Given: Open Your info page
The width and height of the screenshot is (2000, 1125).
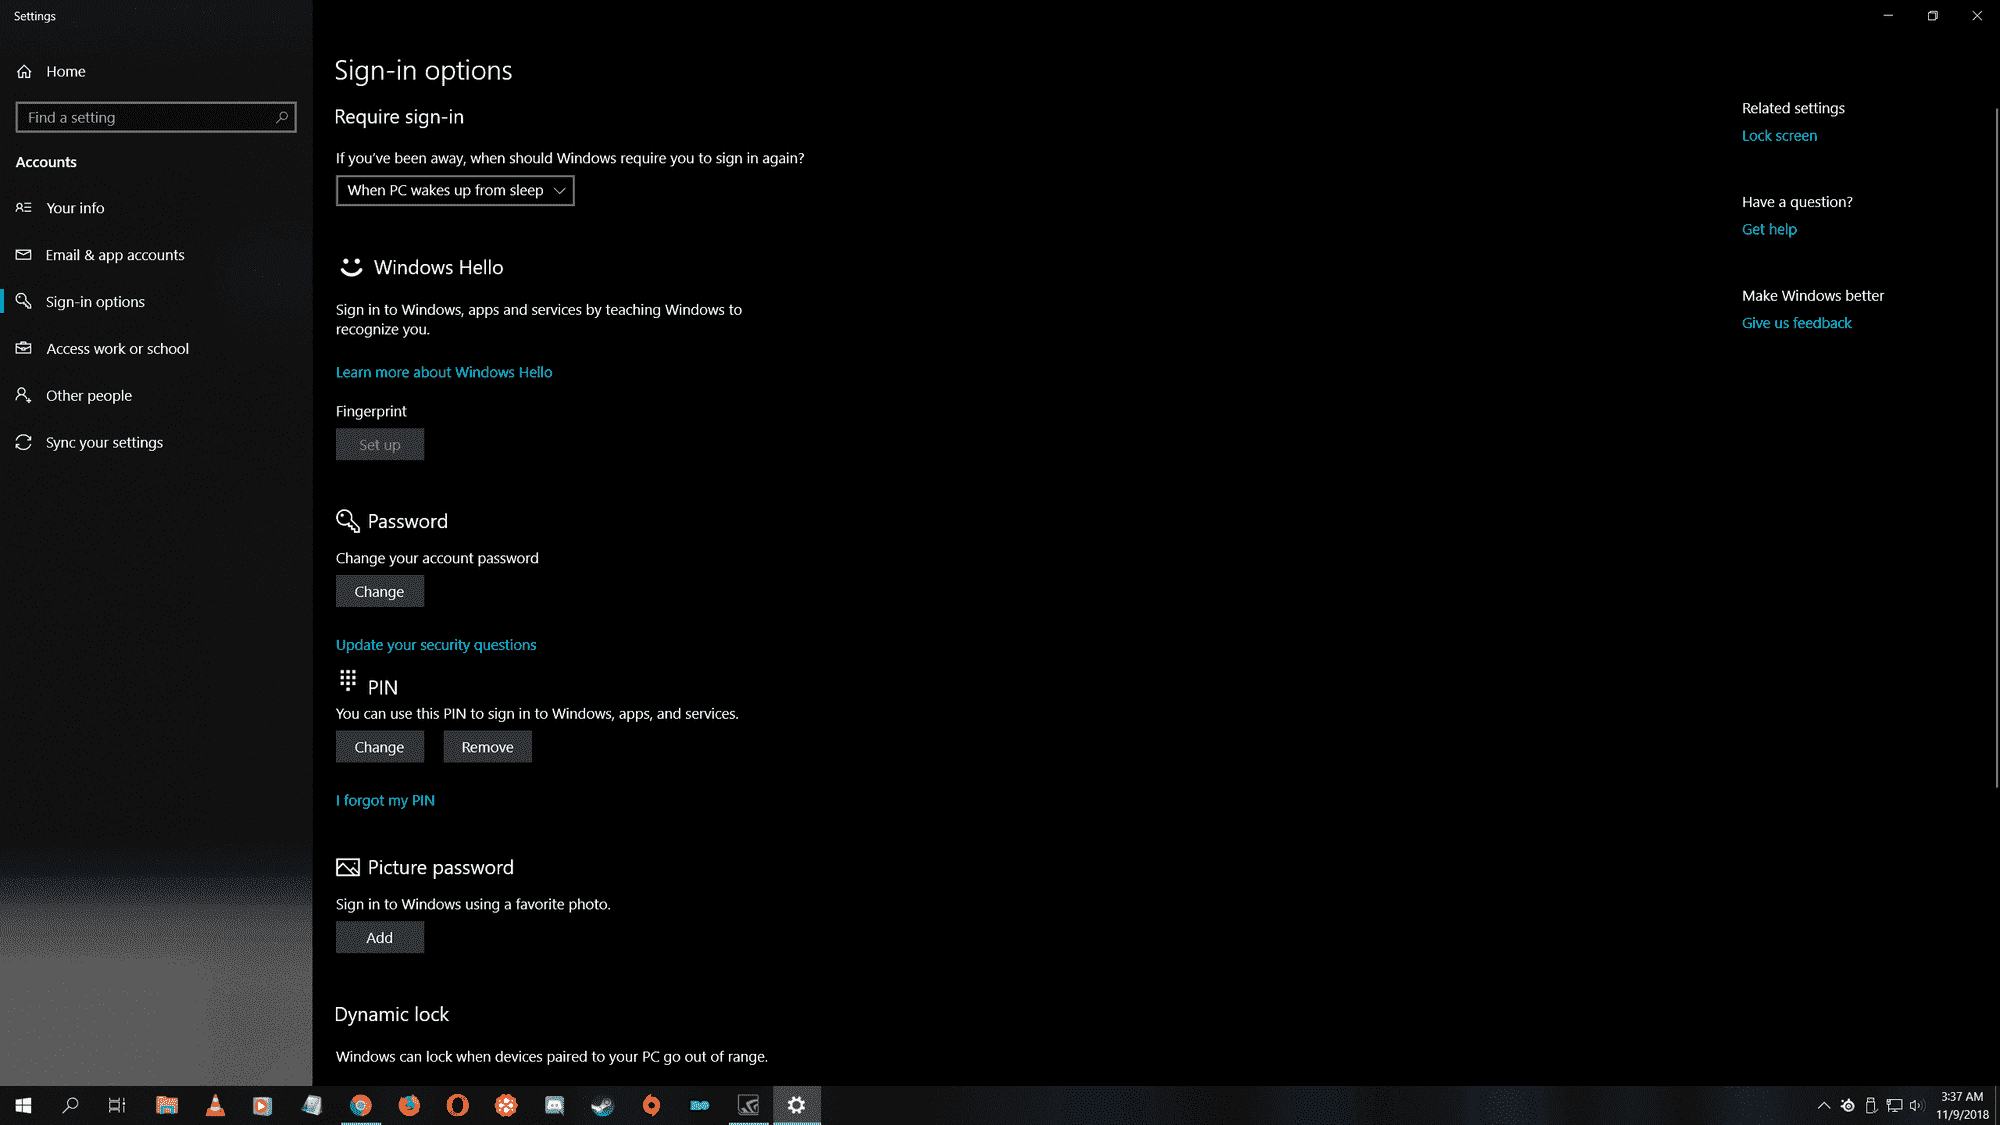Looking at the screenshot, I should [75, 208].
